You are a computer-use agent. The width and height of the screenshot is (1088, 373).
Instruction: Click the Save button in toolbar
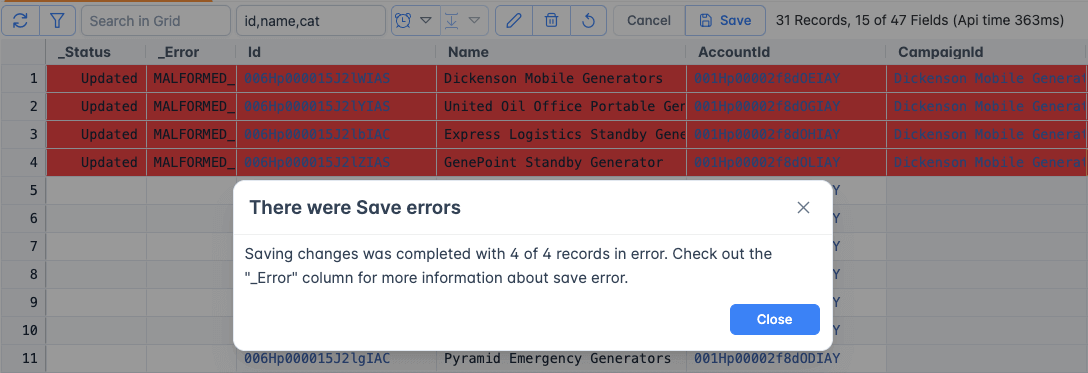pos(725,21)
